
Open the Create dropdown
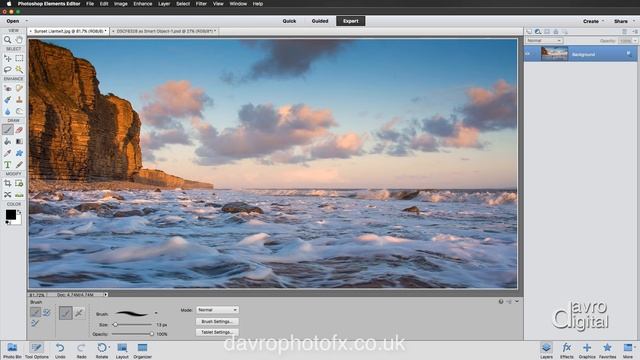(593, 21)
